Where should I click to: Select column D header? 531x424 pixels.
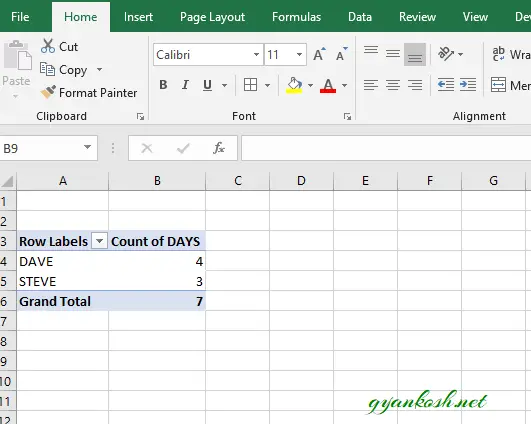pyautogui.click(x=301, y=181)
